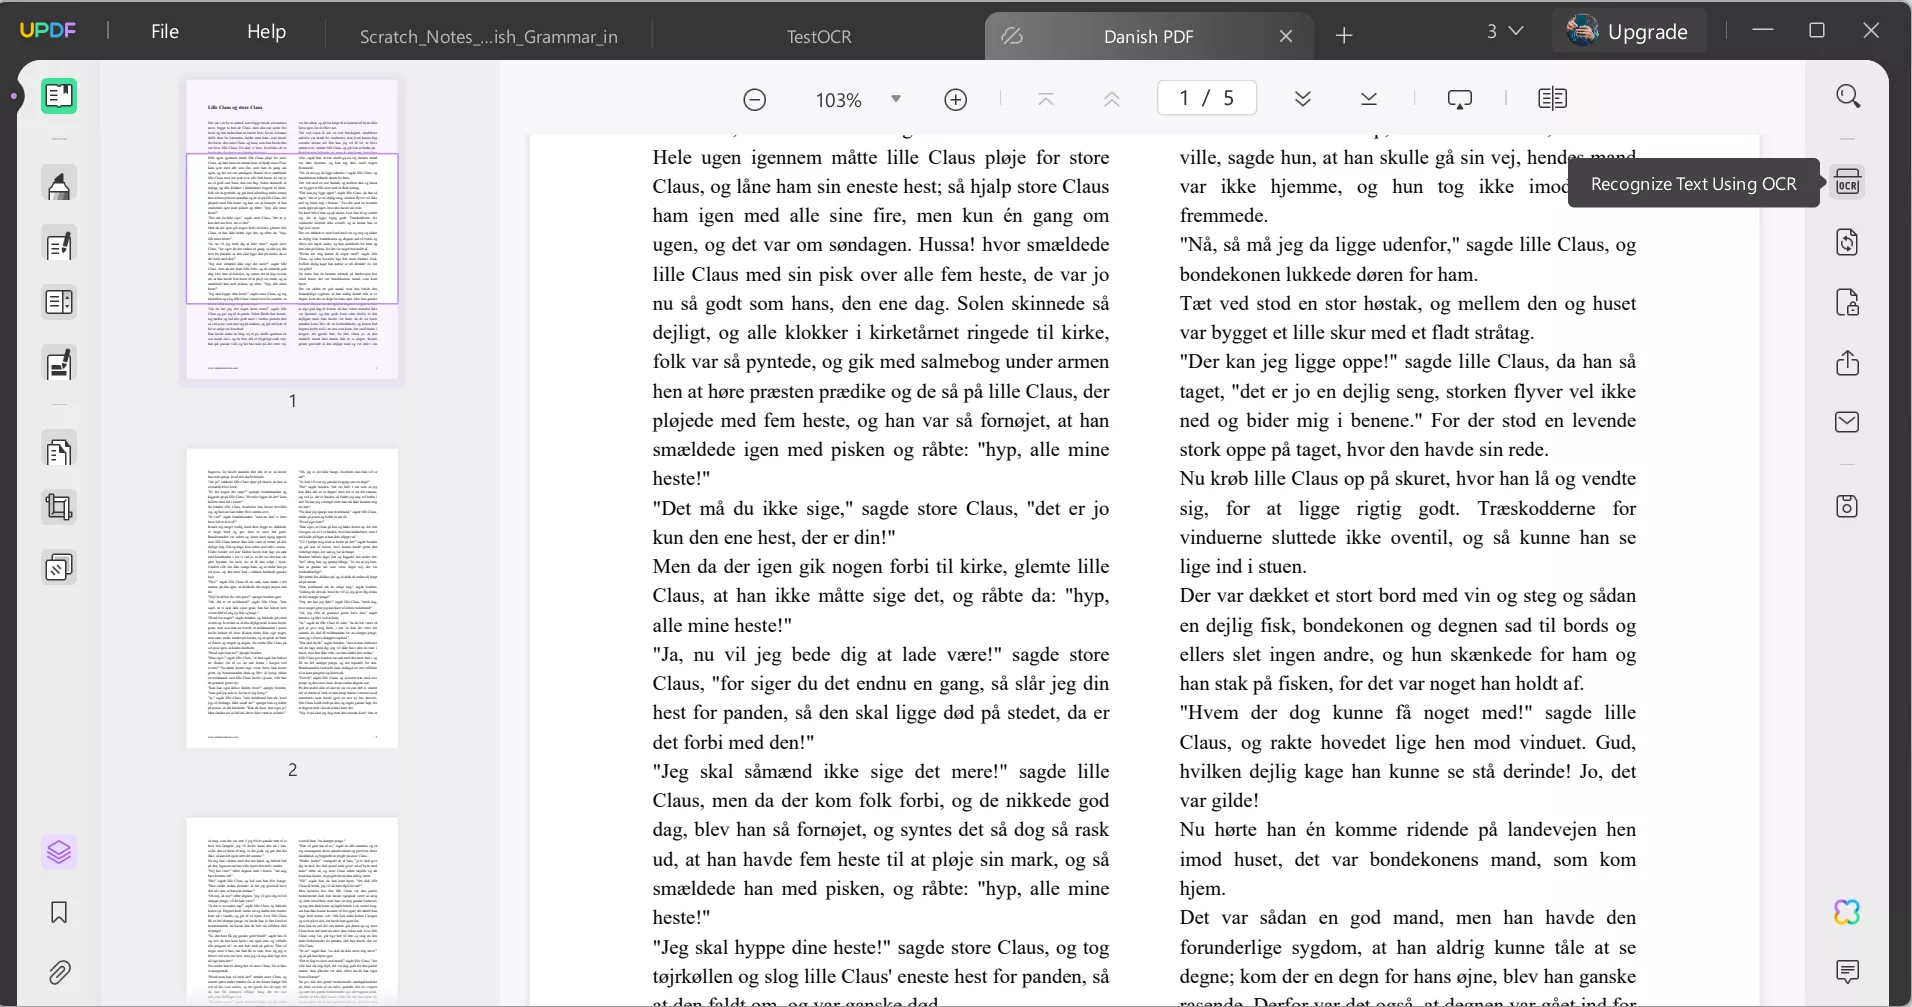Toggle two-page reading view

click(1553, 98)
